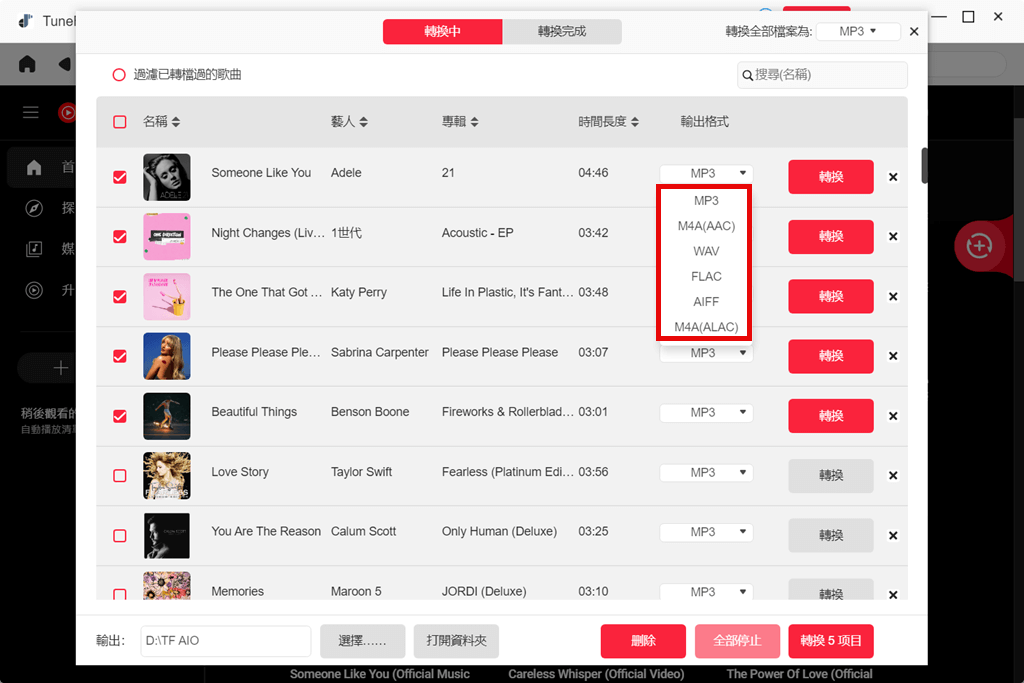The height and width of the screenshot is (683, 1024).
Task: Remove You Are The Reason row with X
Action: pos(893,535)
